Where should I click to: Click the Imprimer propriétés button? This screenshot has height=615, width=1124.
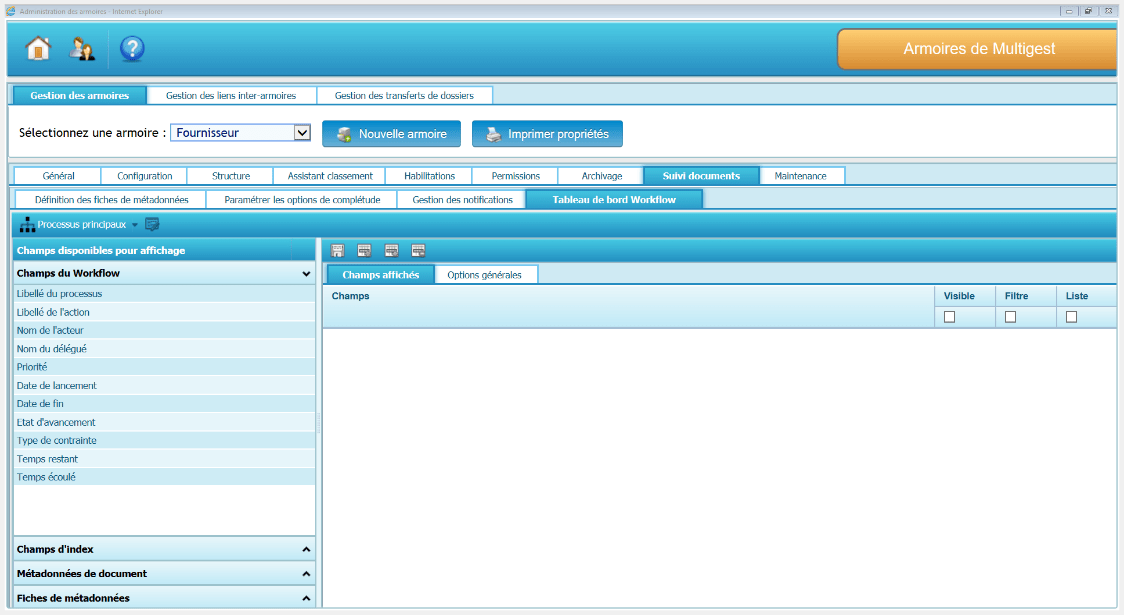547,133
